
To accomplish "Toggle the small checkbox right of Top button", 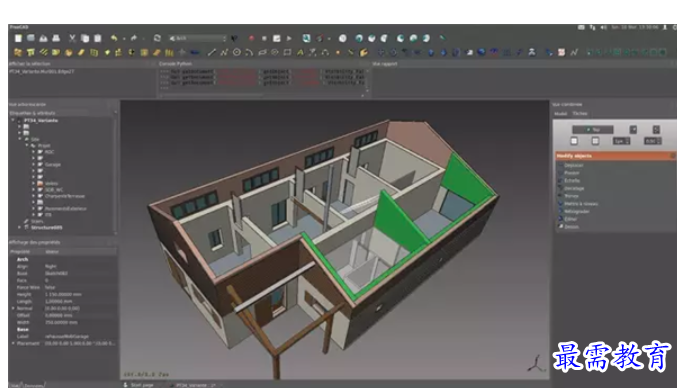I will 633,129.
